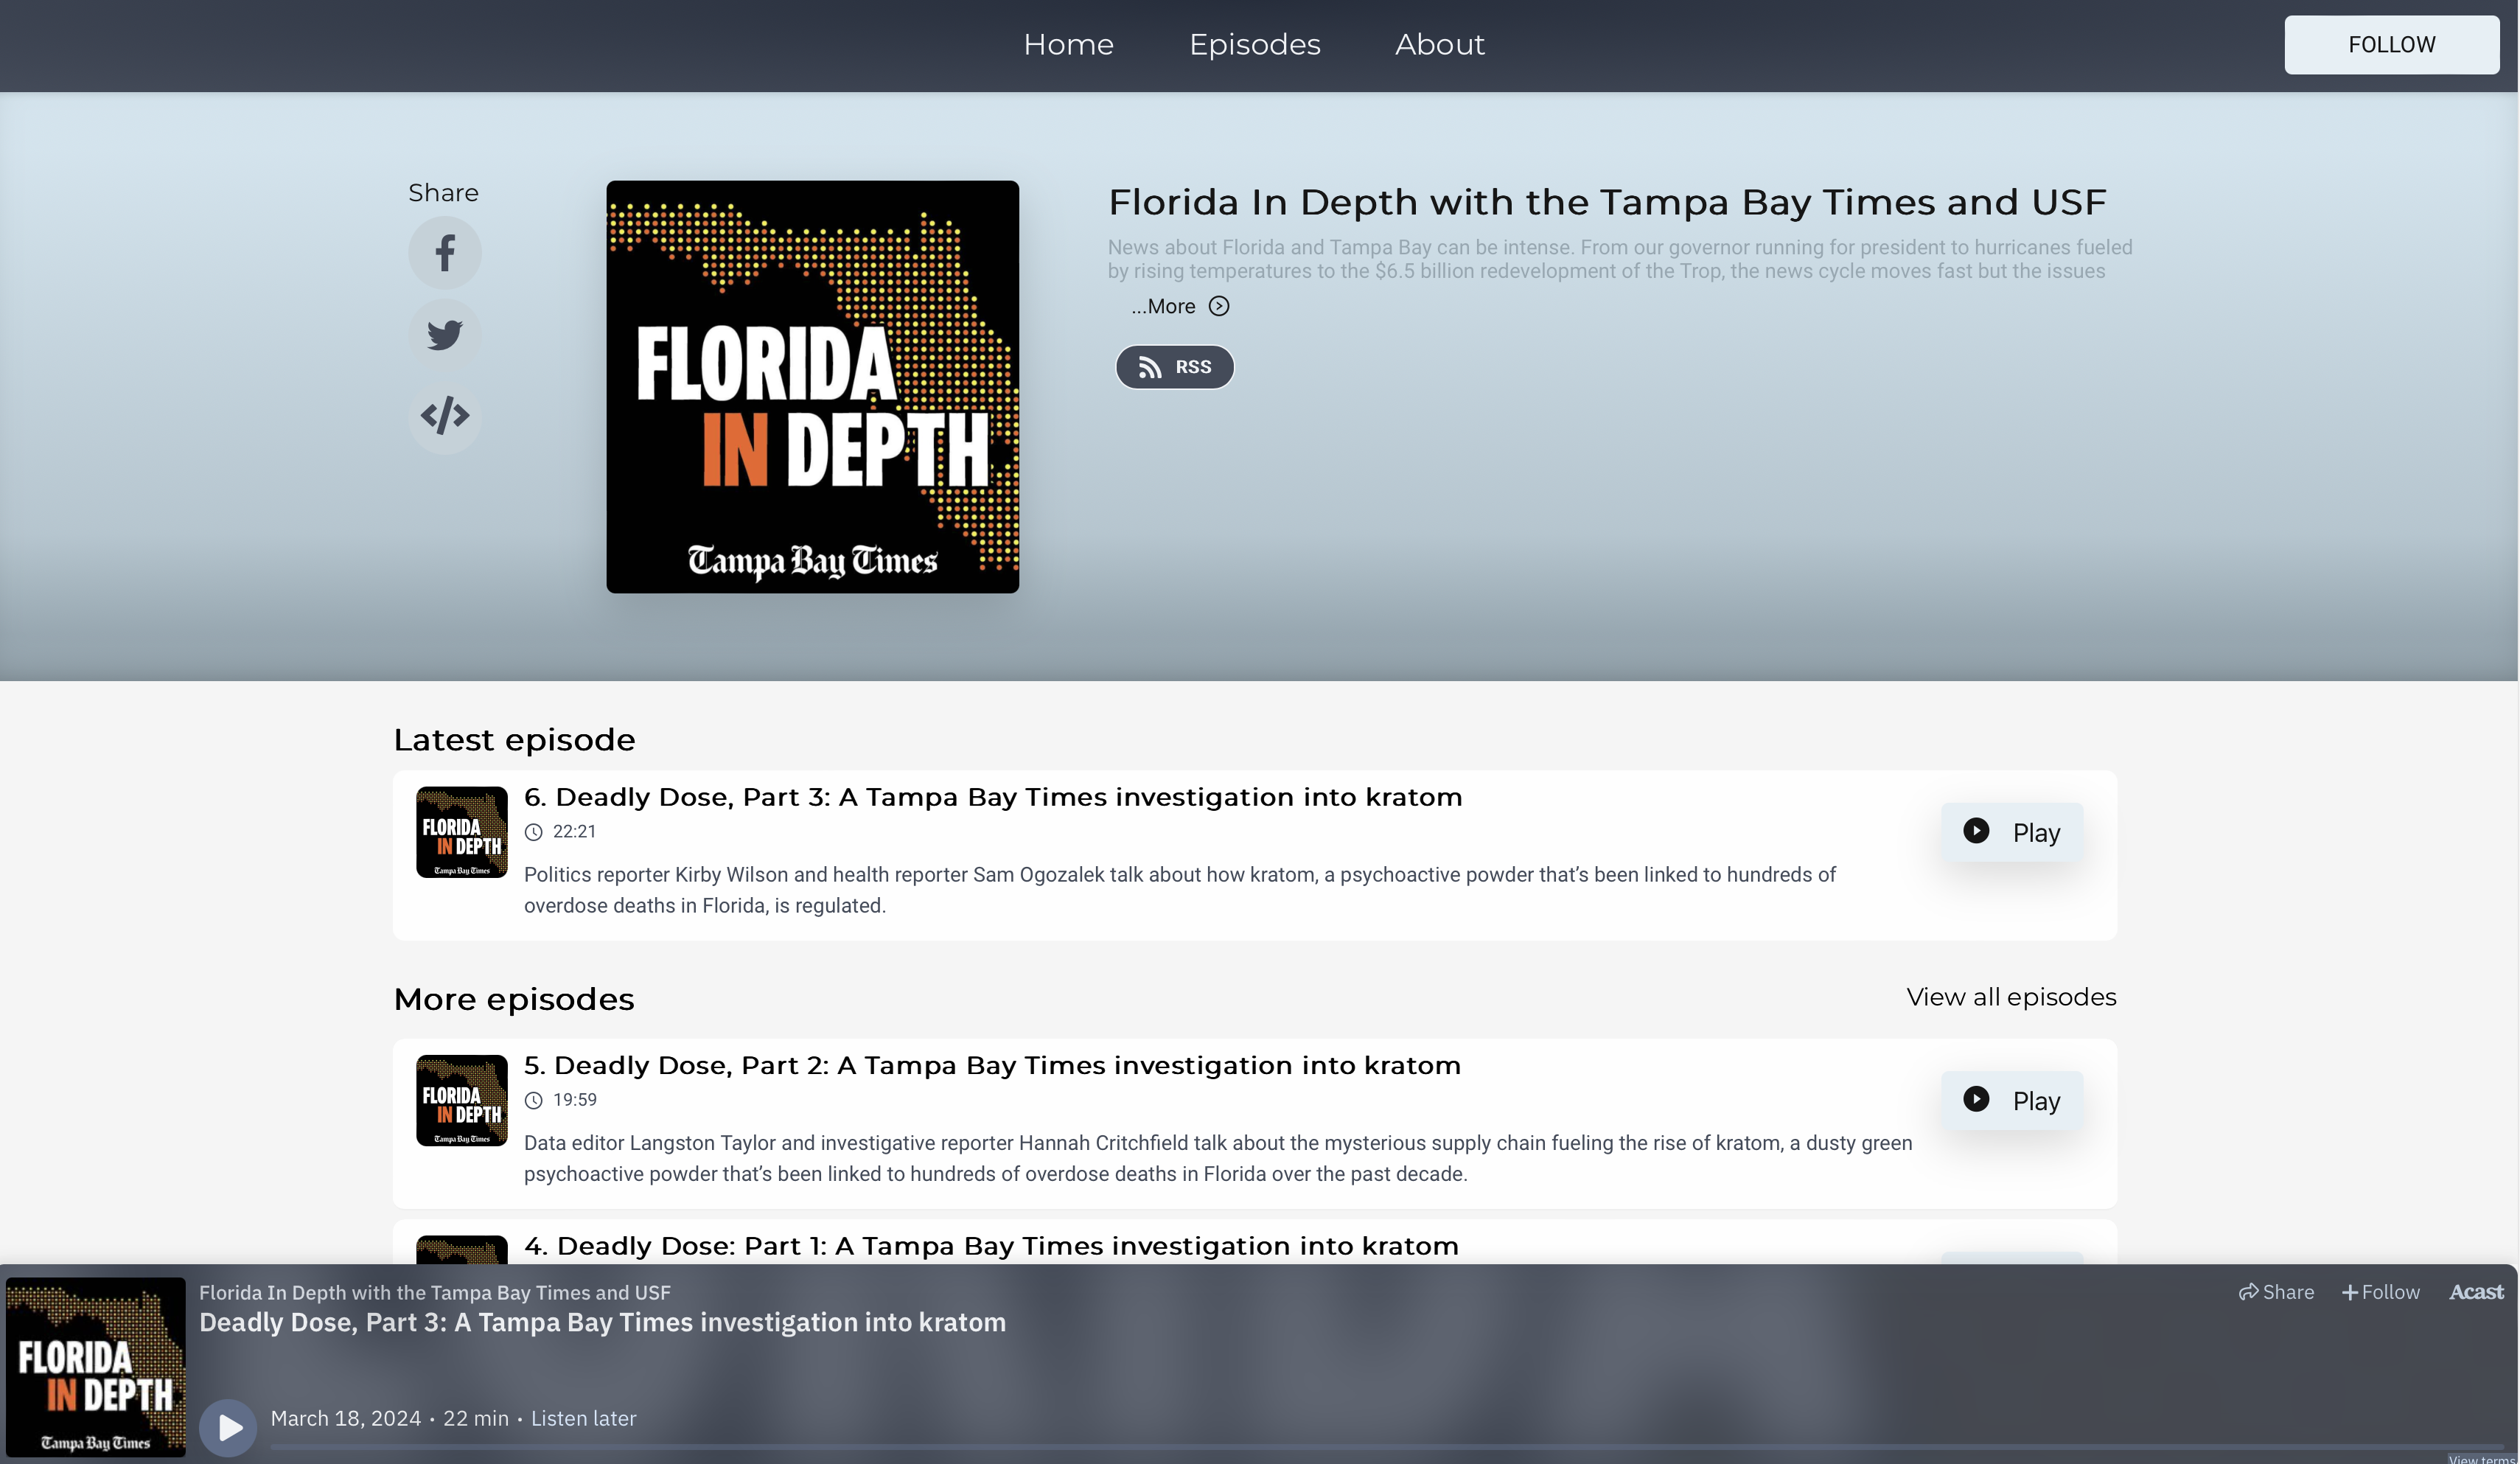Go to Home in top navigation
The image size is (2520, 1464).
pos(1068,45)
